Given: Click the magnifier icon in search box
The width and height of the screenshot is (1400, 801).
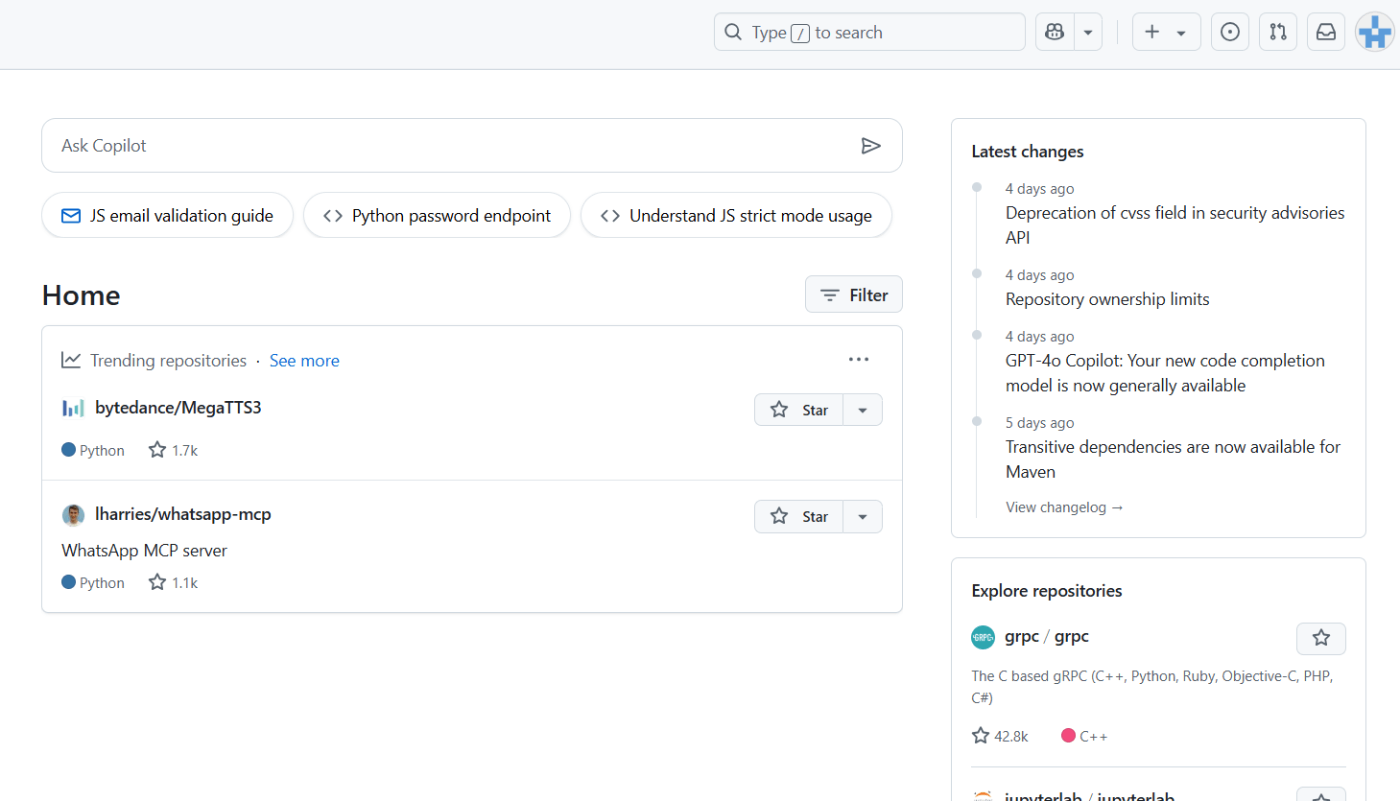Looking at the screenshot, I should tap(733, 32).
